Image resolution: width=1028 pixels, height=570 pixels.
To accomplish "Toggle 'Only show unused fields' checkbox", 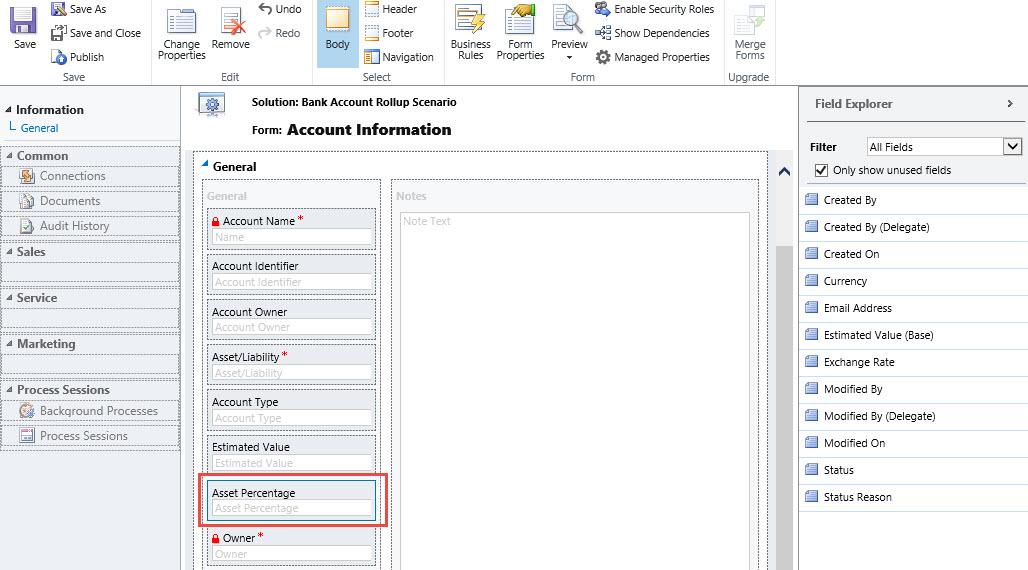I will click(x=822, y=170).
